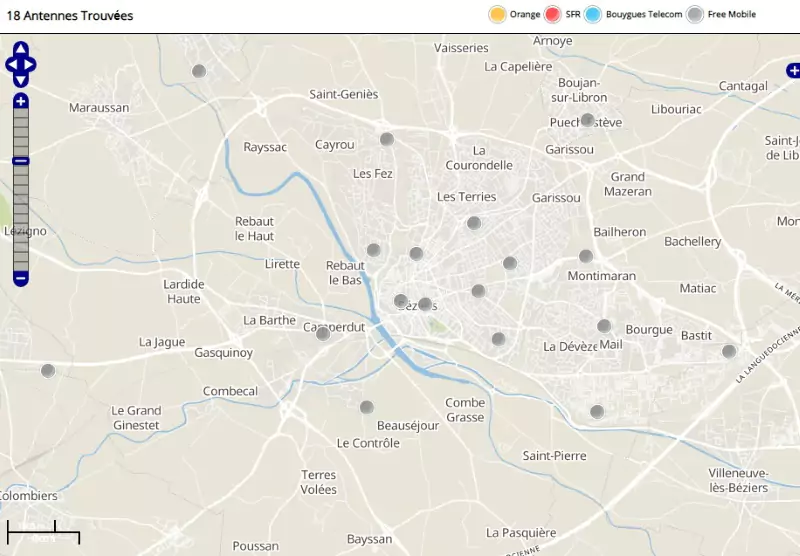This screenshot has height=556, width=800.
Task: Toggle the red SFR operator circle
Action: point(552,14)
